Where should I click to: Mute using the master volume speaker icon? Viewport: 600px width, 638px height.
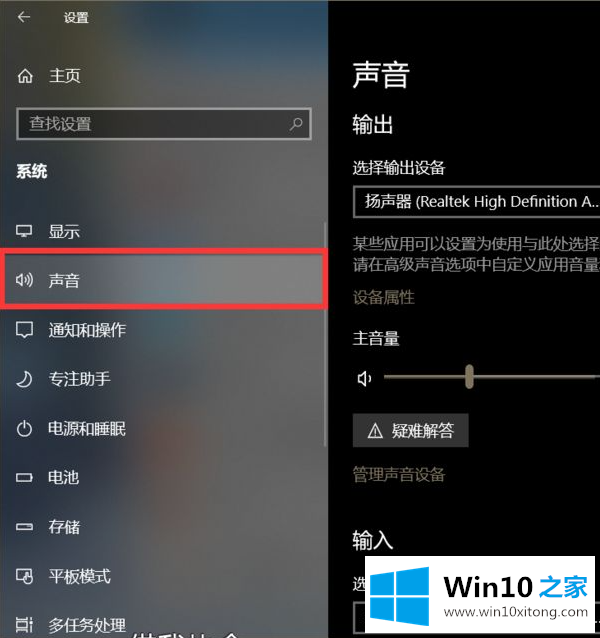(364, 379)
